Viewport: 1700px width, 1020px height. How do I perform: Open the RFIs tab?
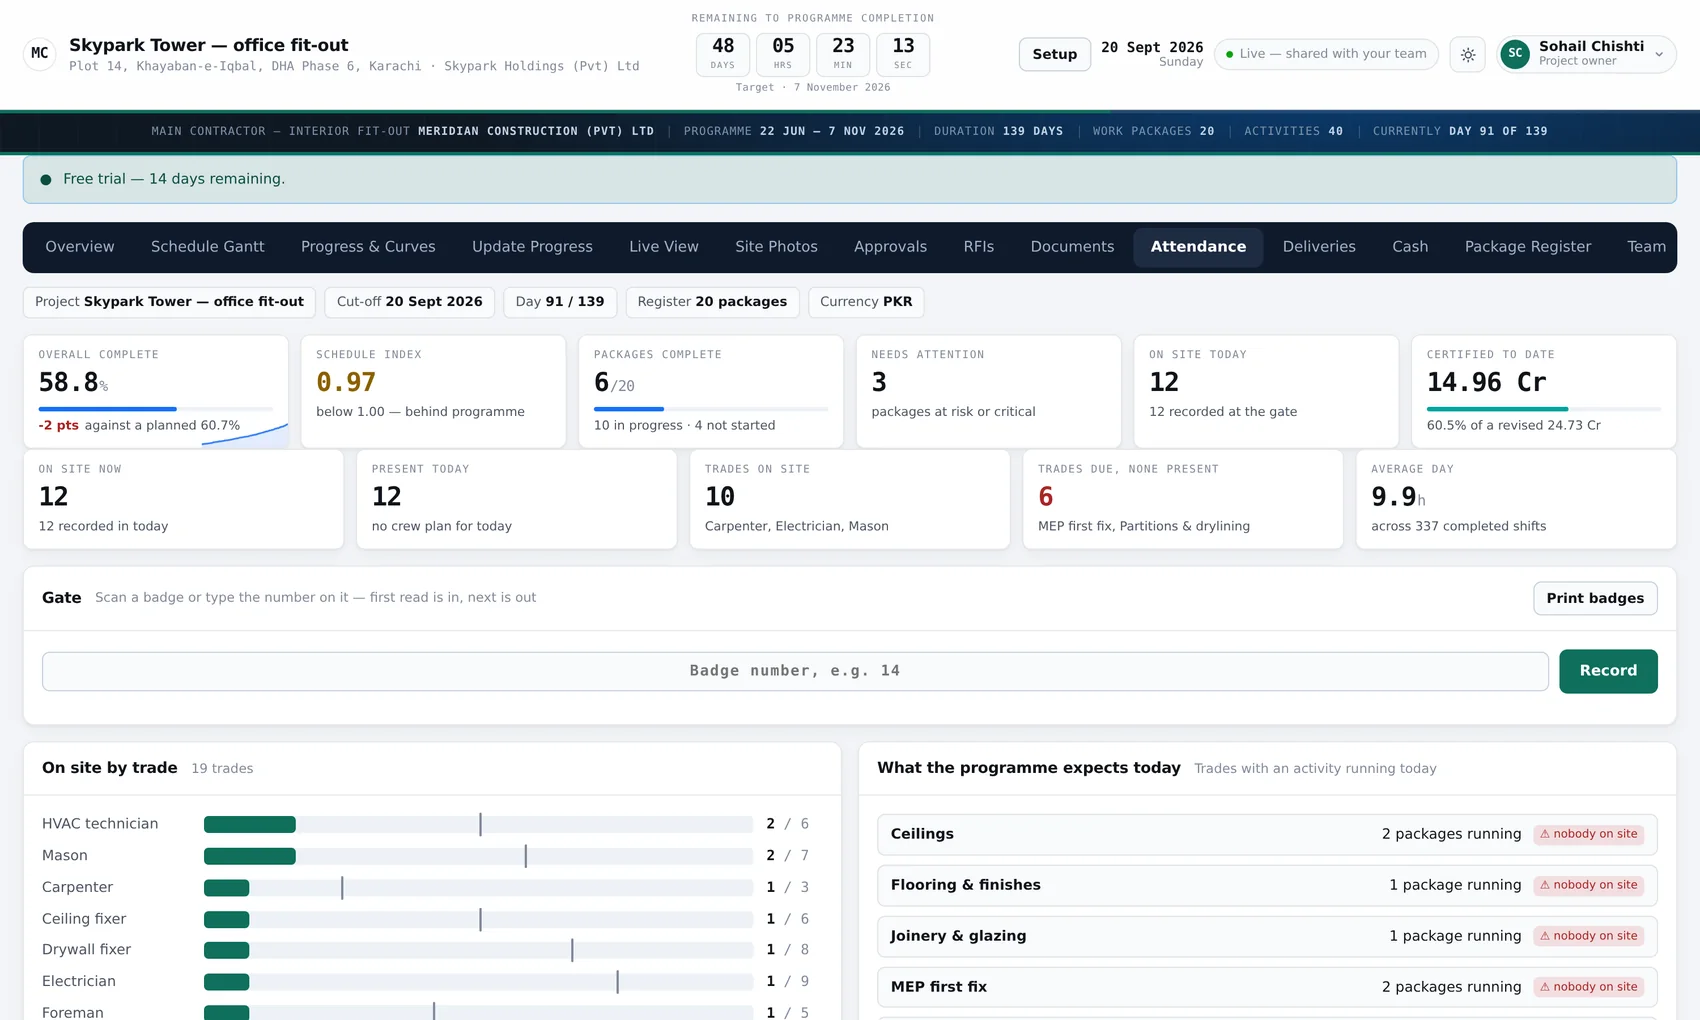click(979, 247)
